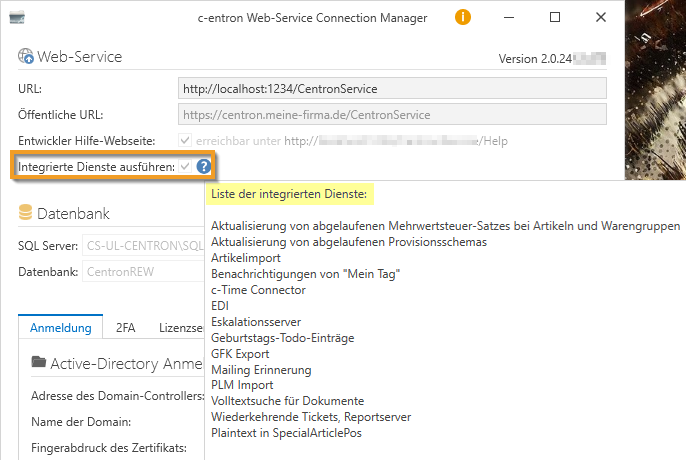
Task: Click the folder icon beside Active-Directory heading
Action: tap(39, 362)
